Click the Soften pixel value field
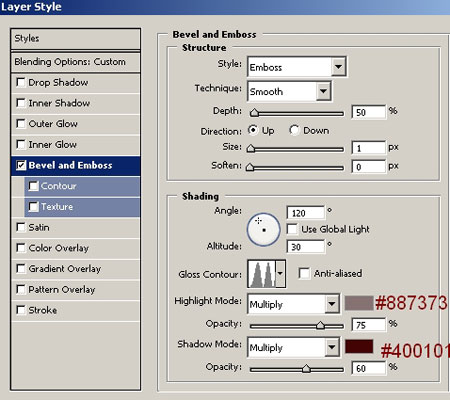Image resolution: width=450 pixels, height=400 pixels. click(369, 167)
